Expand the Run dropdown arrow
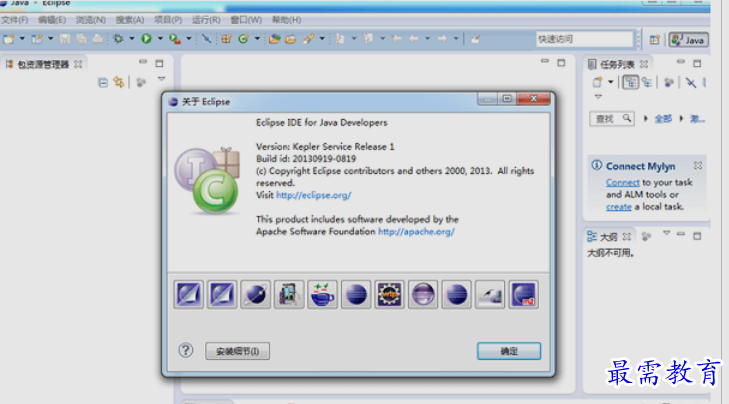This screenshot has height=404, width=729. pos(160,39)
